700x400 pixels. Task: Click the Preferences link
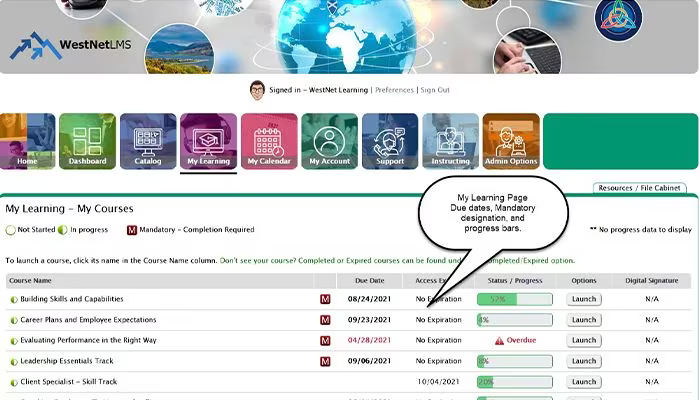(394, 90)
